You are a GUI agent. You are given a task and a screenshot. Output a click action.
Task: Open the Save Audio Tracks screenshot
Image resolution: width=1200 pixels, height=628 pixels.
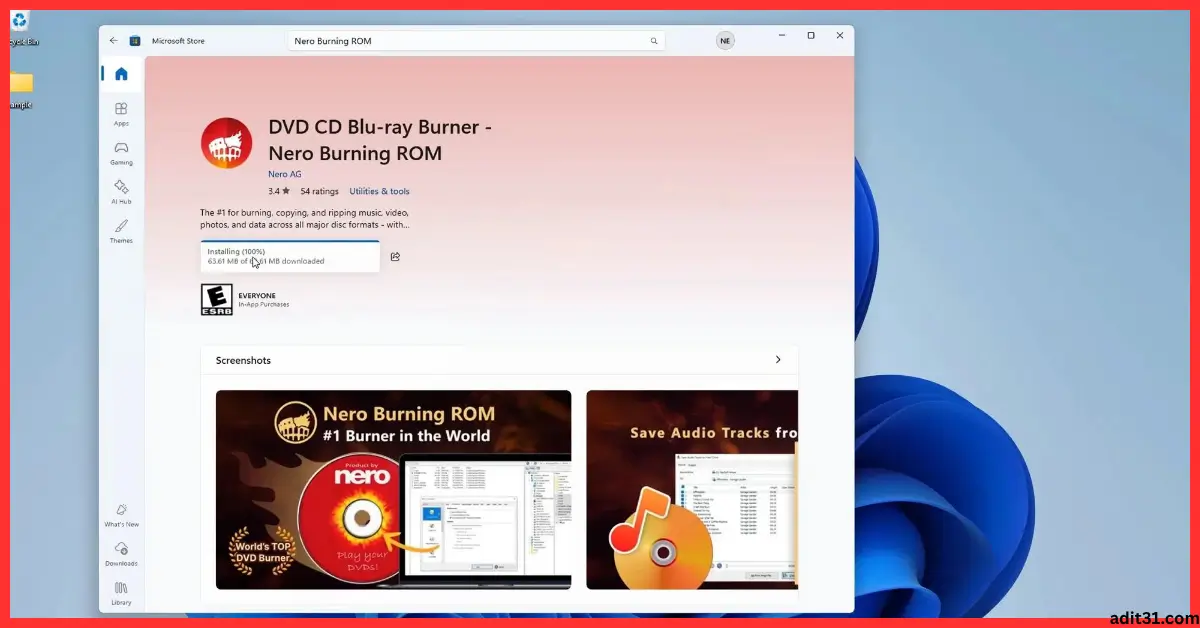point(692,489)
